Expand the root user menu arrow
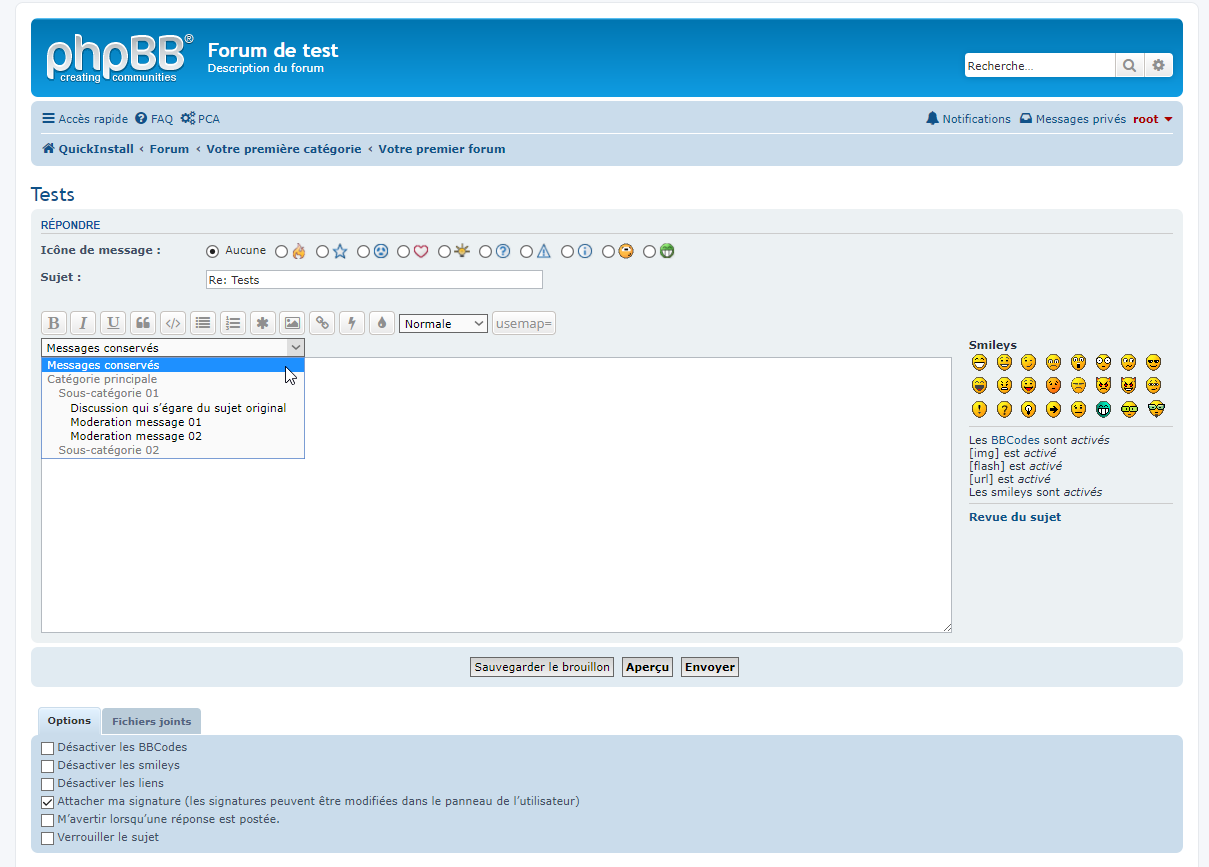 (1168, 120)
